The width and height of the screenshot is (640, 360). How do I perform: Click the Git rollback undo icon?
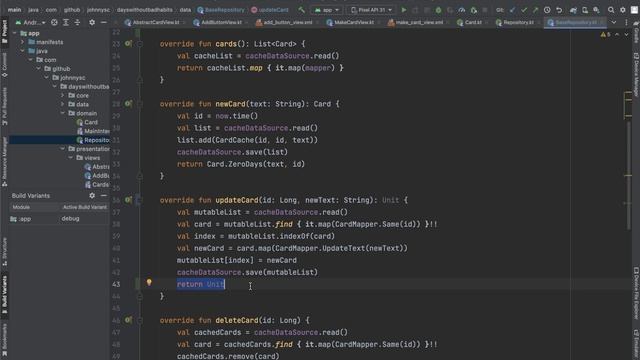tap(559, 10)
